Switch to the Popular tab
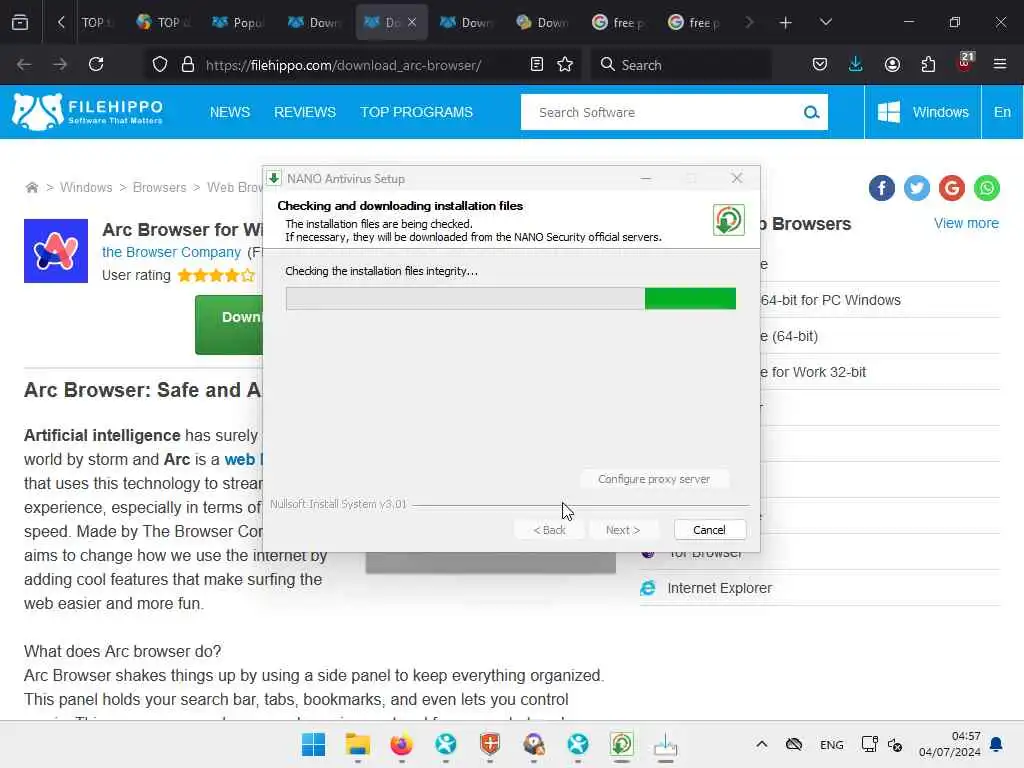 (x=238, y=22)
